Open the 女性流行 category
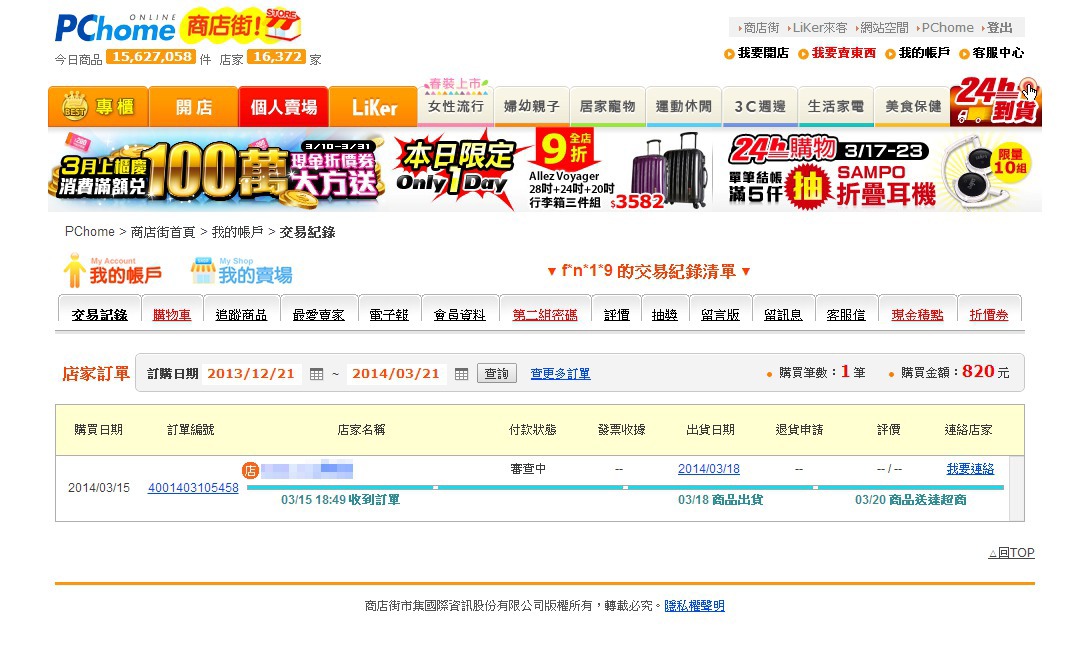The width and height of the screenshot is (1077, 646). (x=455, y=106)
